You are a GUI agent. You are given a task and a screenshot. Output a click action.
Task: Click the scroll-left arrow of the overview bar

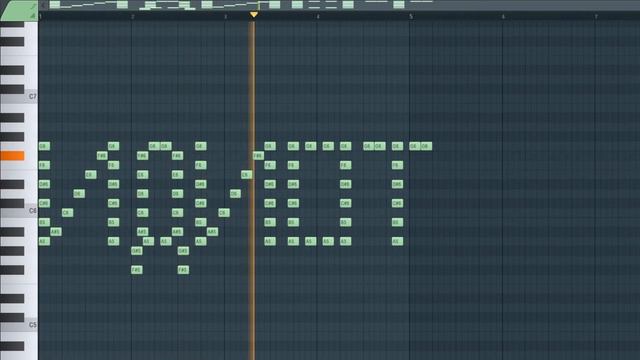pyautogui.click(x=43, y=5)
